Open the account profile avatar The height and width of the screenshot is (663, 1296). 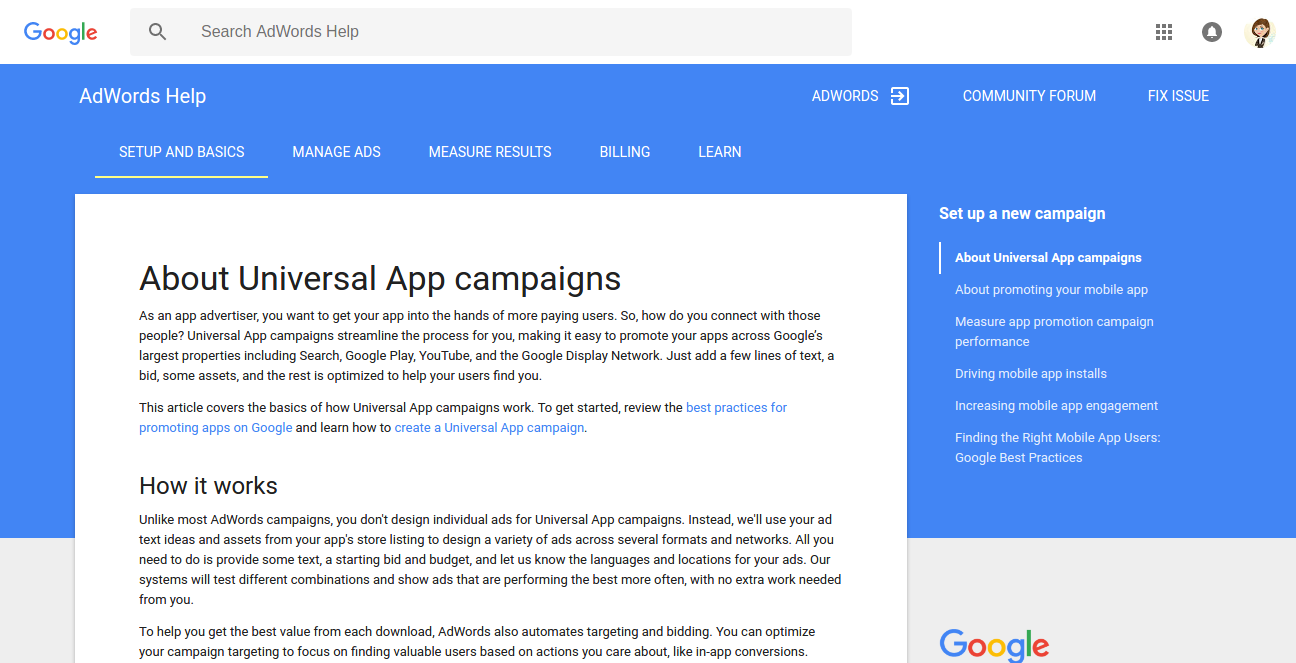pyautogui.click(x=1260, y=32)
